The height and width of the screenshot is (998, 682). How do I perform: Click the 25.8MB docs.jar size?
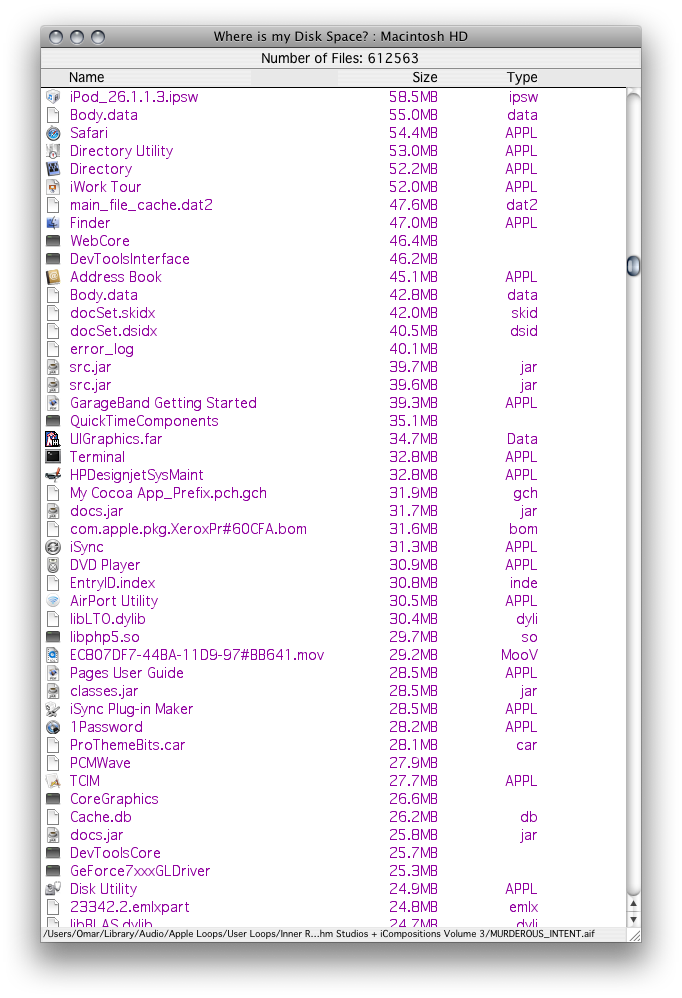click(x=414, y=835)
